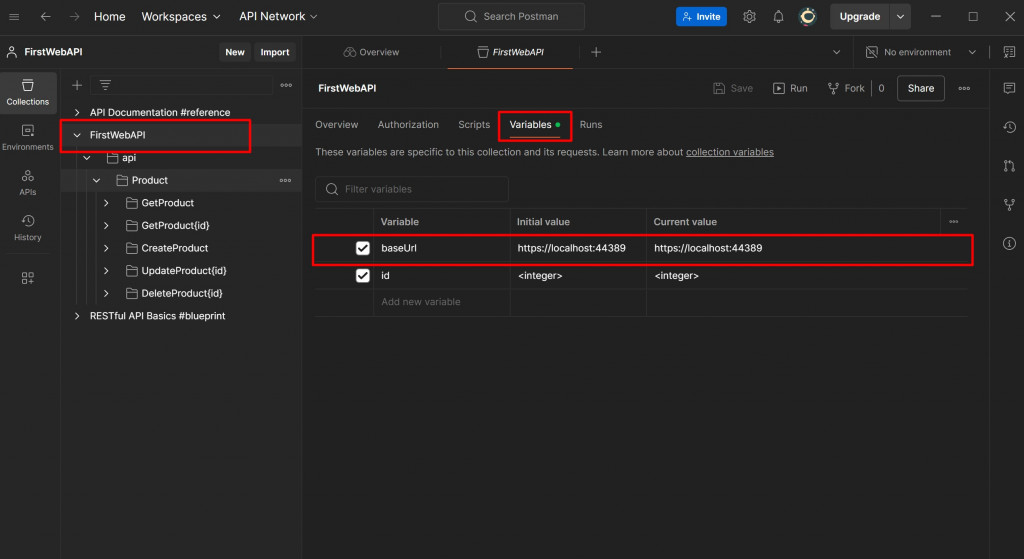
Task: Open variables table column options ellipsis
Action: pos(953,222)
